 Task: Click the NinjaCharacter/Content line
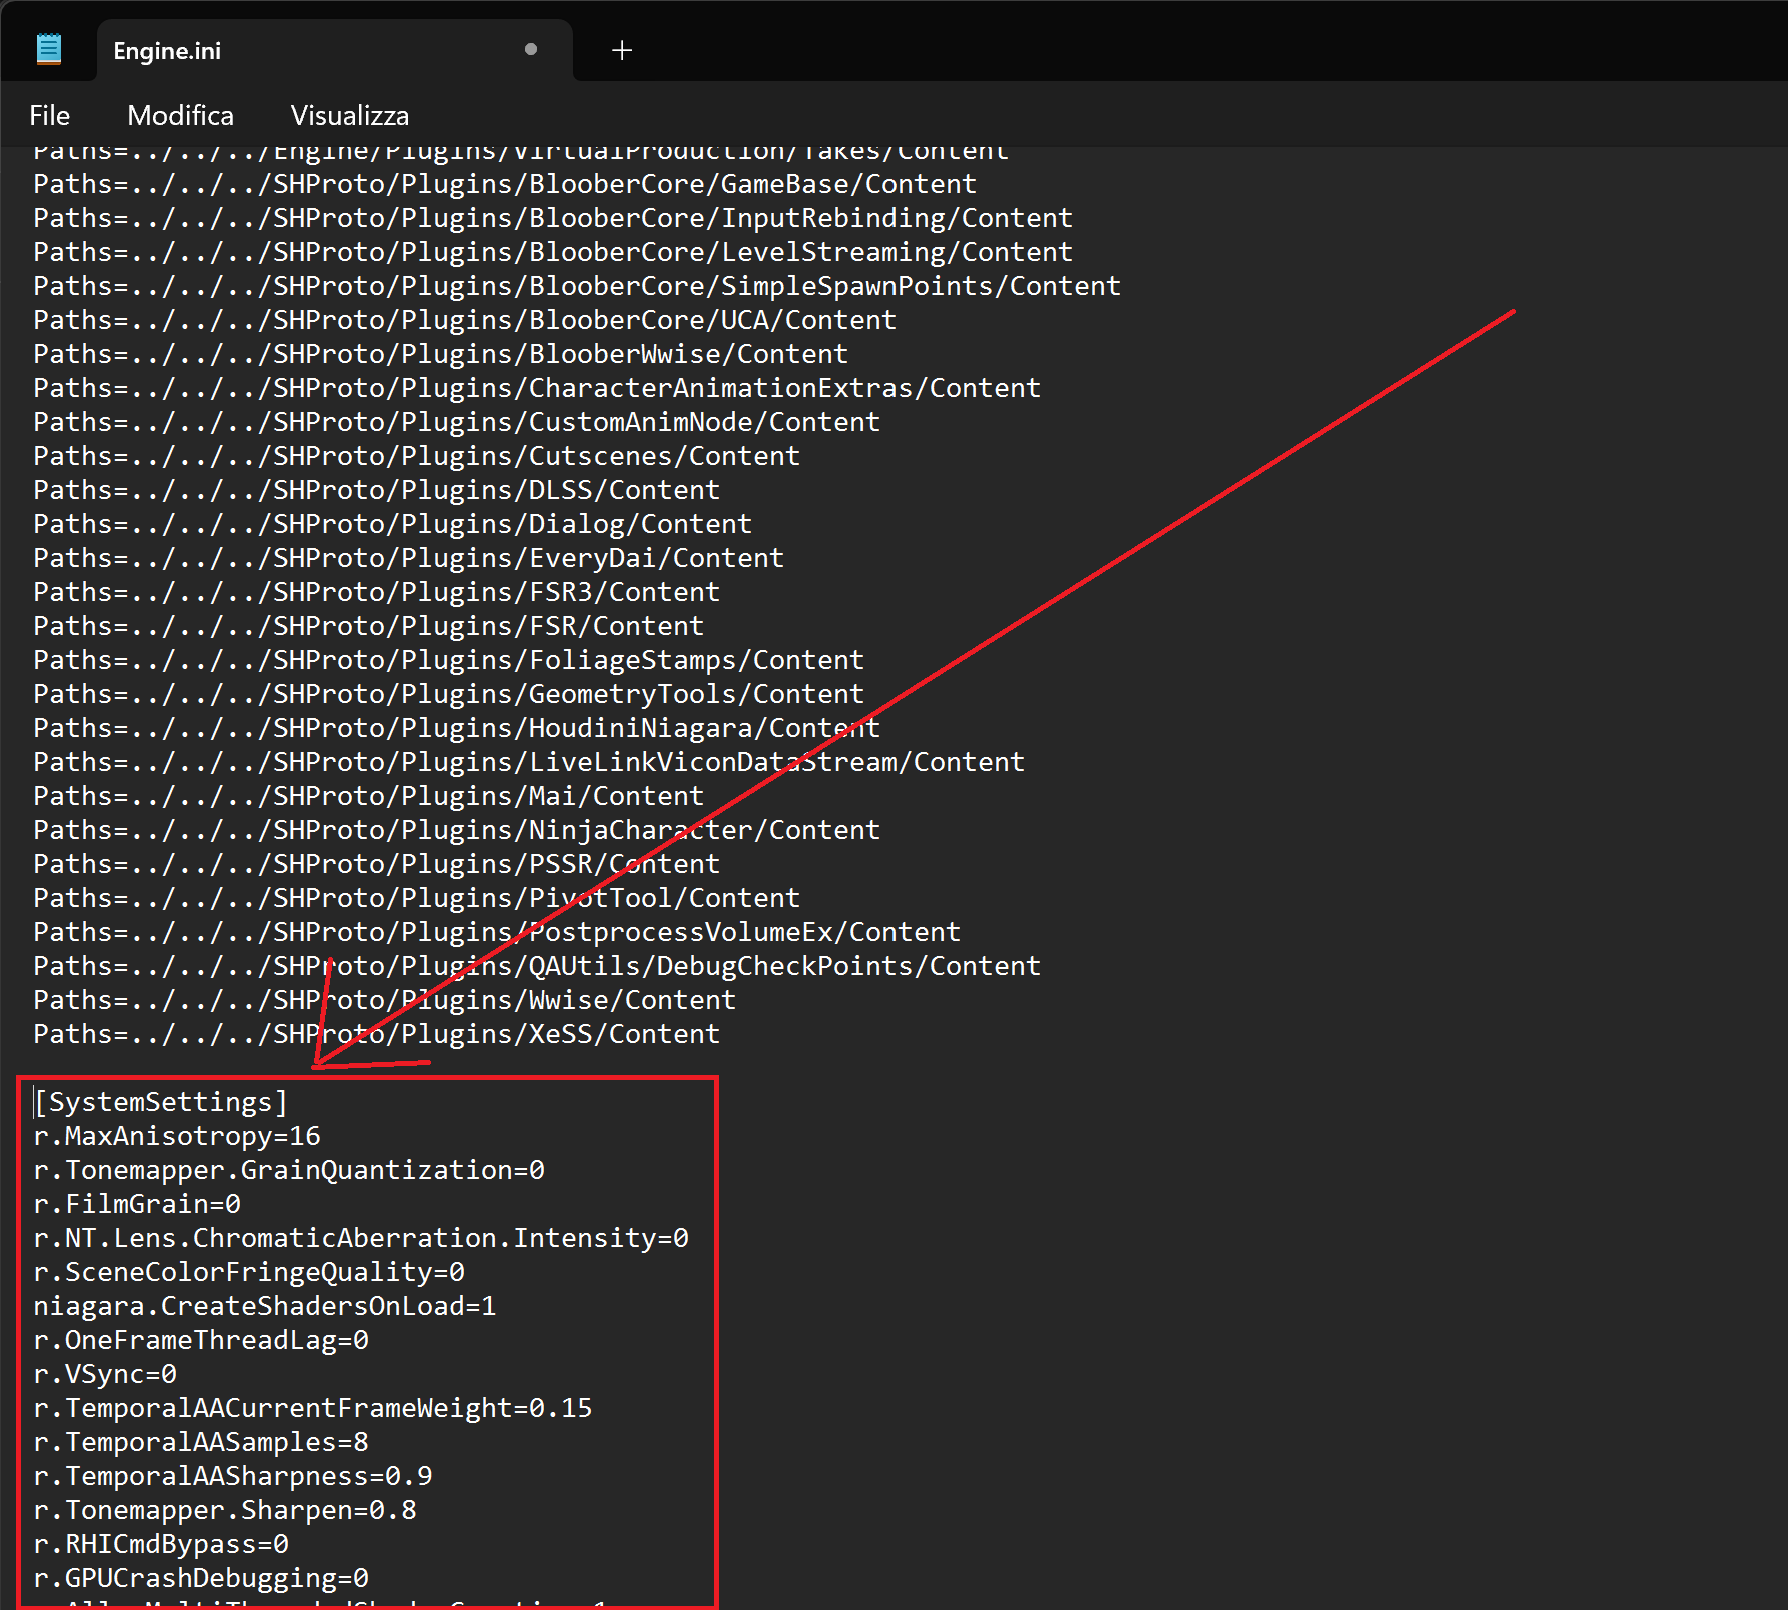[x=457, y=830]
